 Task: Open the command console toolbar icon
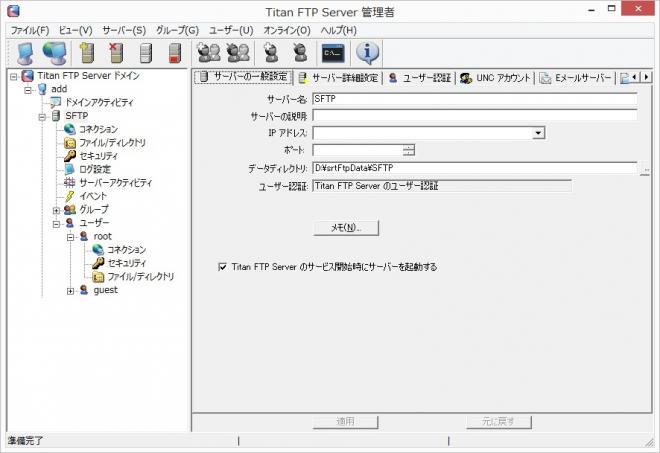point(333,53)
